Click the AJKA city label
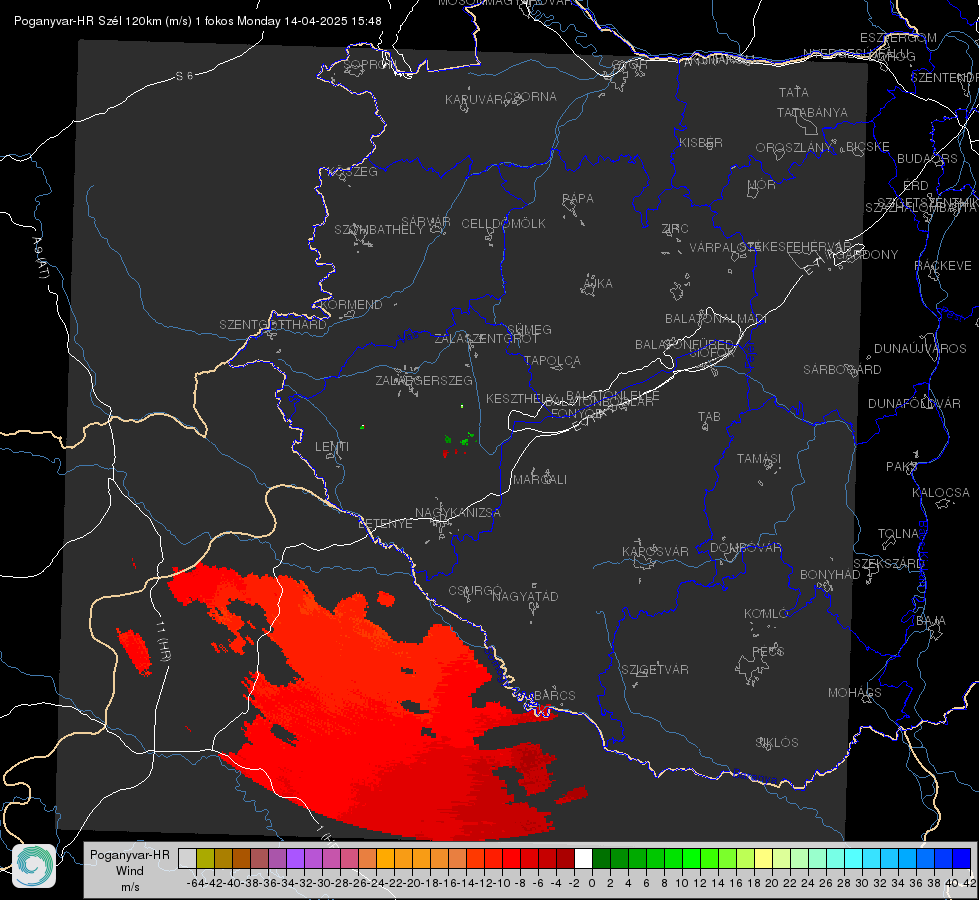 pyautogui.click(x=598, y=284)
